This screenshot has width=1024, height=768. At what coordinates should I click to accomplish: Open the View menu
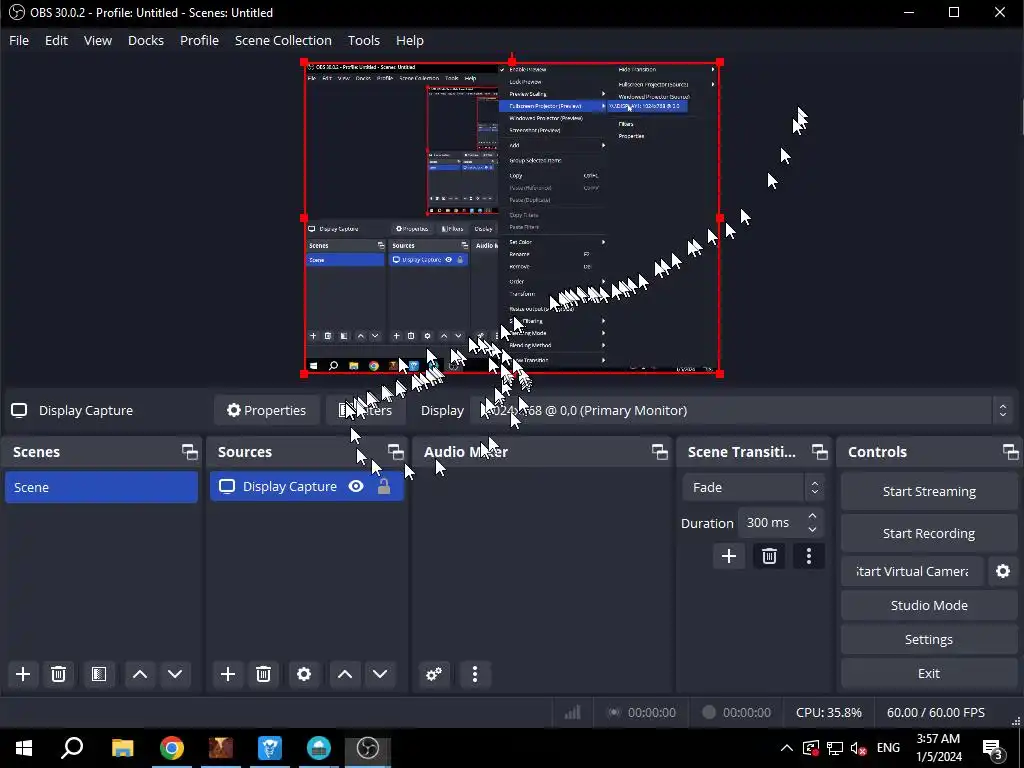98,40
